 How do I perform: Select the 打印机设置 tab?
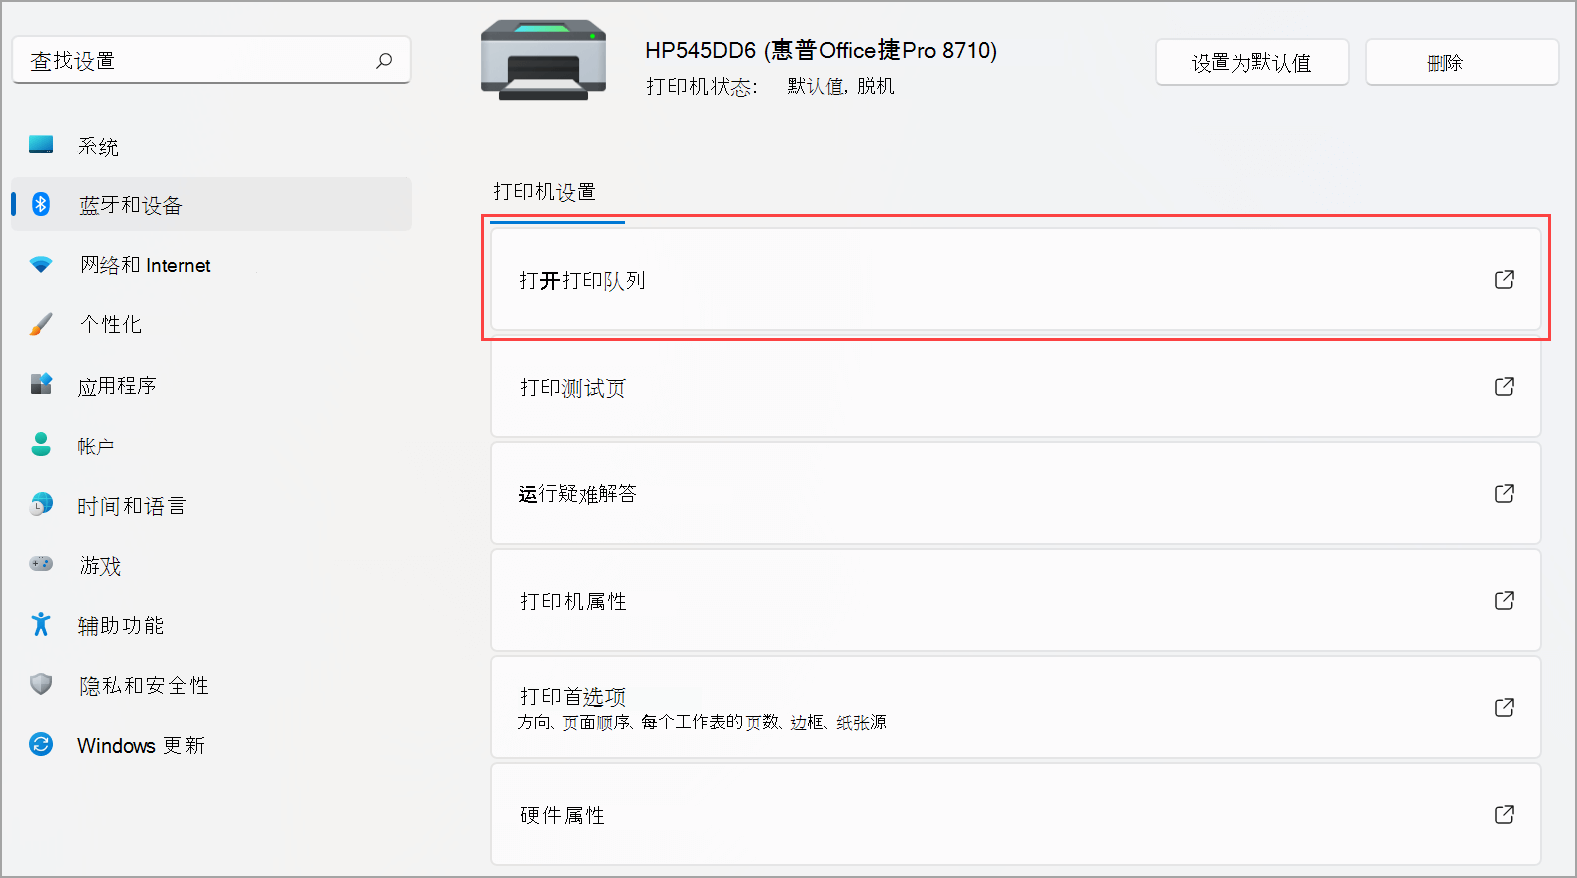click(545, 192)
